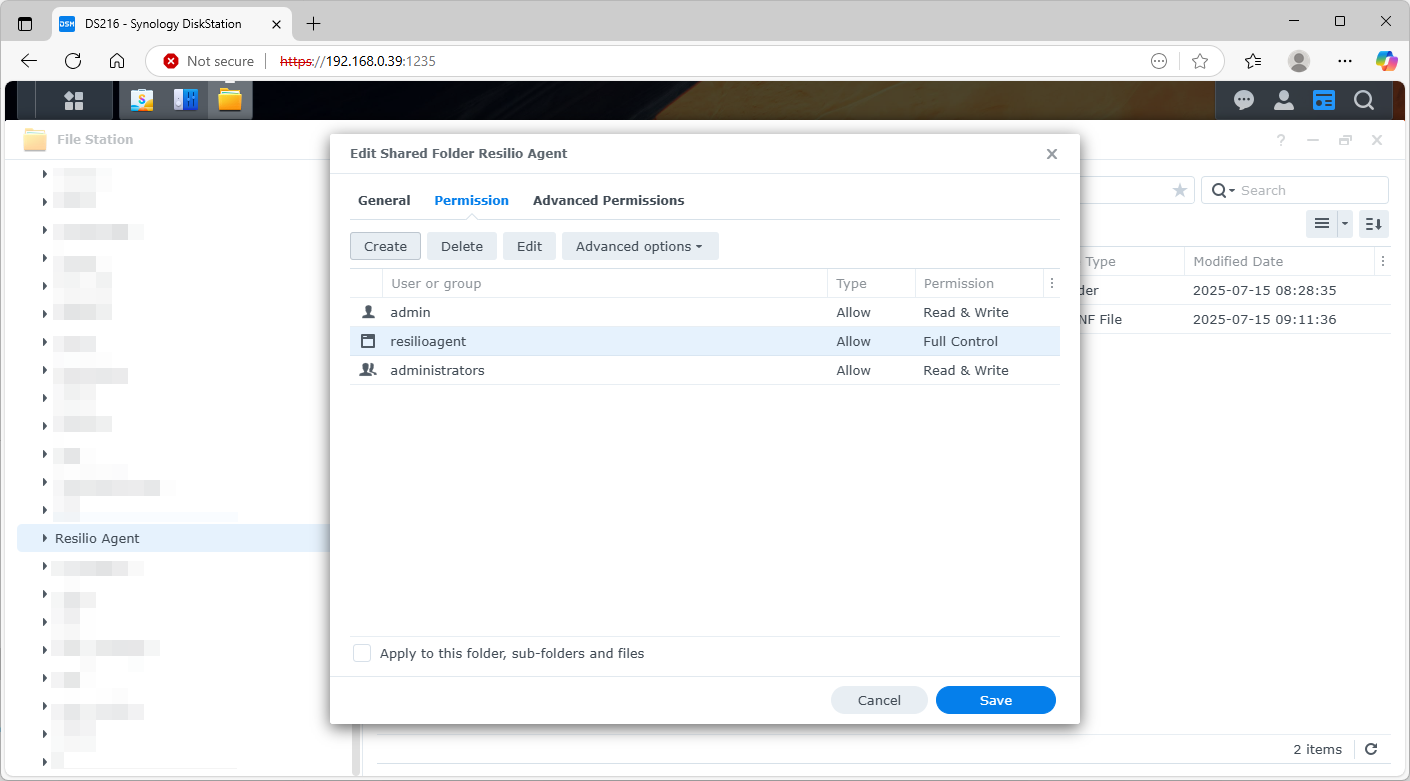Click the sort order icon
This screenshot has width=1410, height=781.
[1373, 223]
